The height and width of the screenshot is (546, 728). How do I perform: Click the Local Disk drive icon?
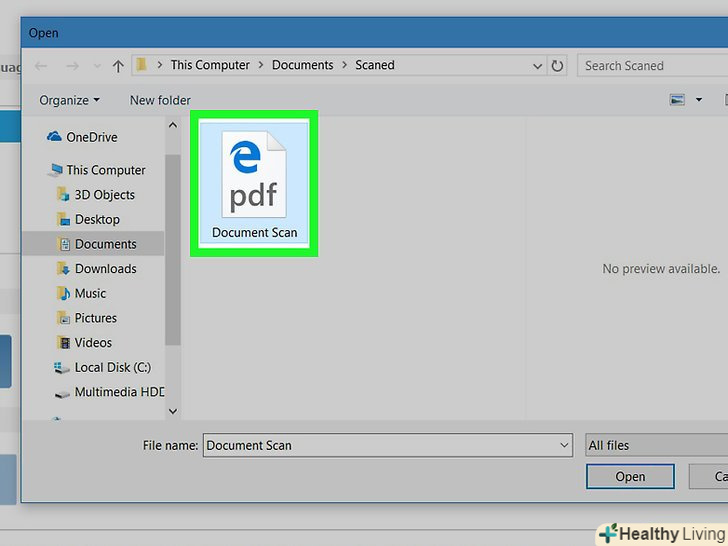61,368
